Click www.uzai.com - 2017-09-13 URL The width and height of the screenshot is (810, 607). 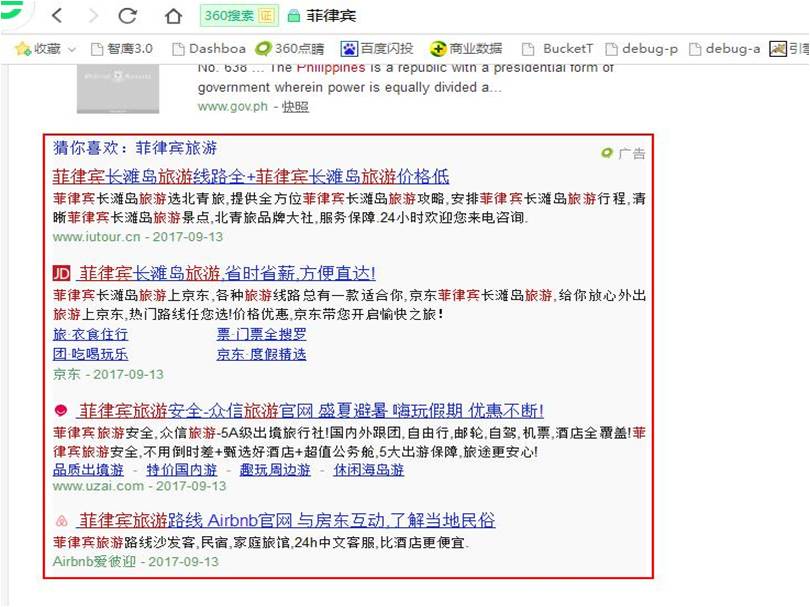pos(139,486)
